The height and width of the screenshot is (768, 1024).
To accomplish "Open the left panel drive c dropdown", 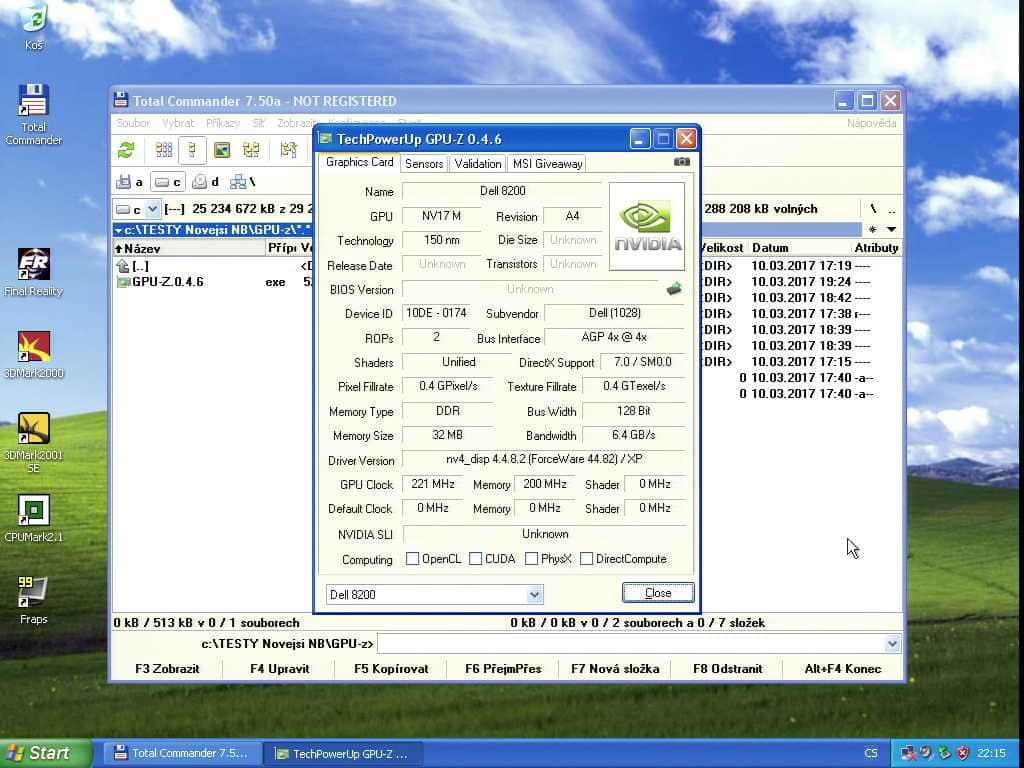I will pos(152,209).
